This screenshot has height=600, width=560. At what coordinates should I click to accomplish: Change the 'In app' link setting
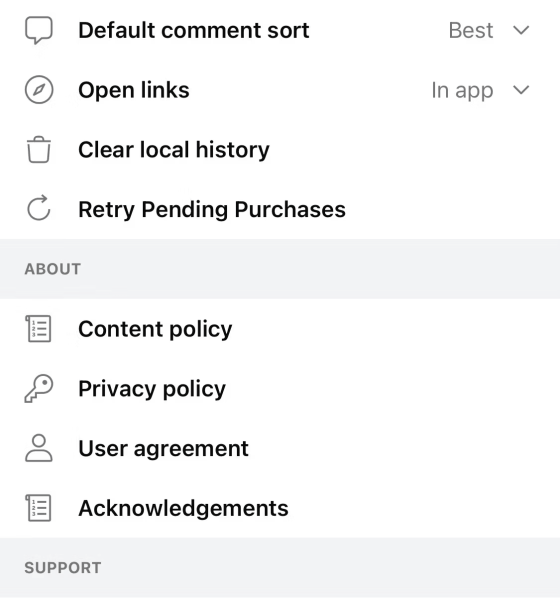click(x=462, y=91)
